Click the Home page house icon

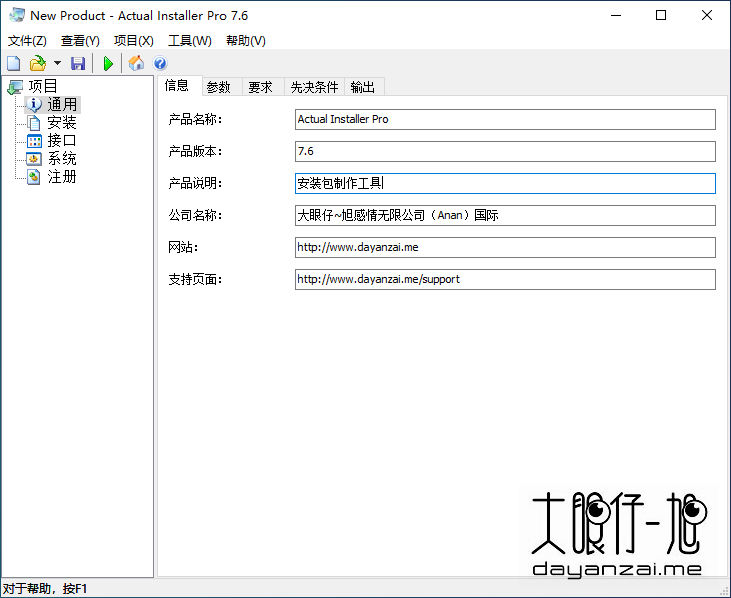pos(136,63)
